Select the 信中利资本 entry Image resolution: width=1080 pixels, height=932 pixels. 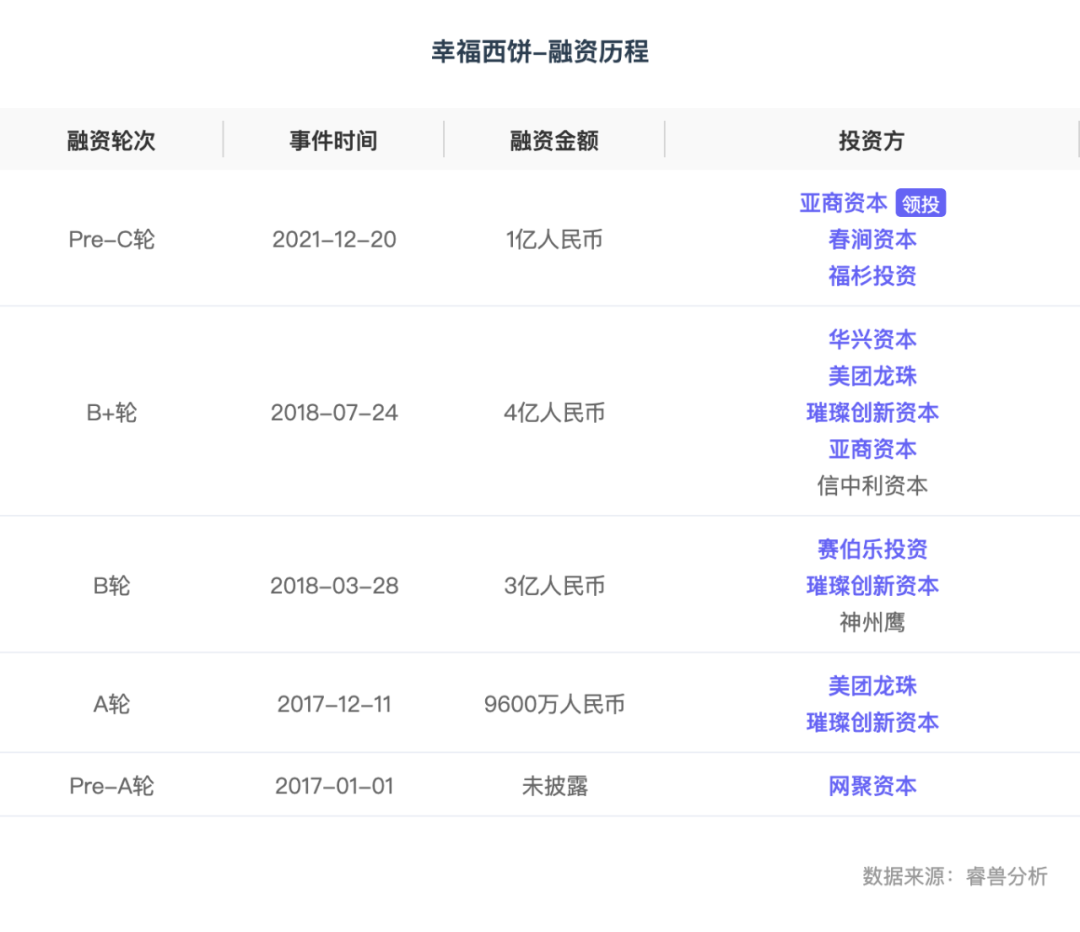click(x=872, y=485)
